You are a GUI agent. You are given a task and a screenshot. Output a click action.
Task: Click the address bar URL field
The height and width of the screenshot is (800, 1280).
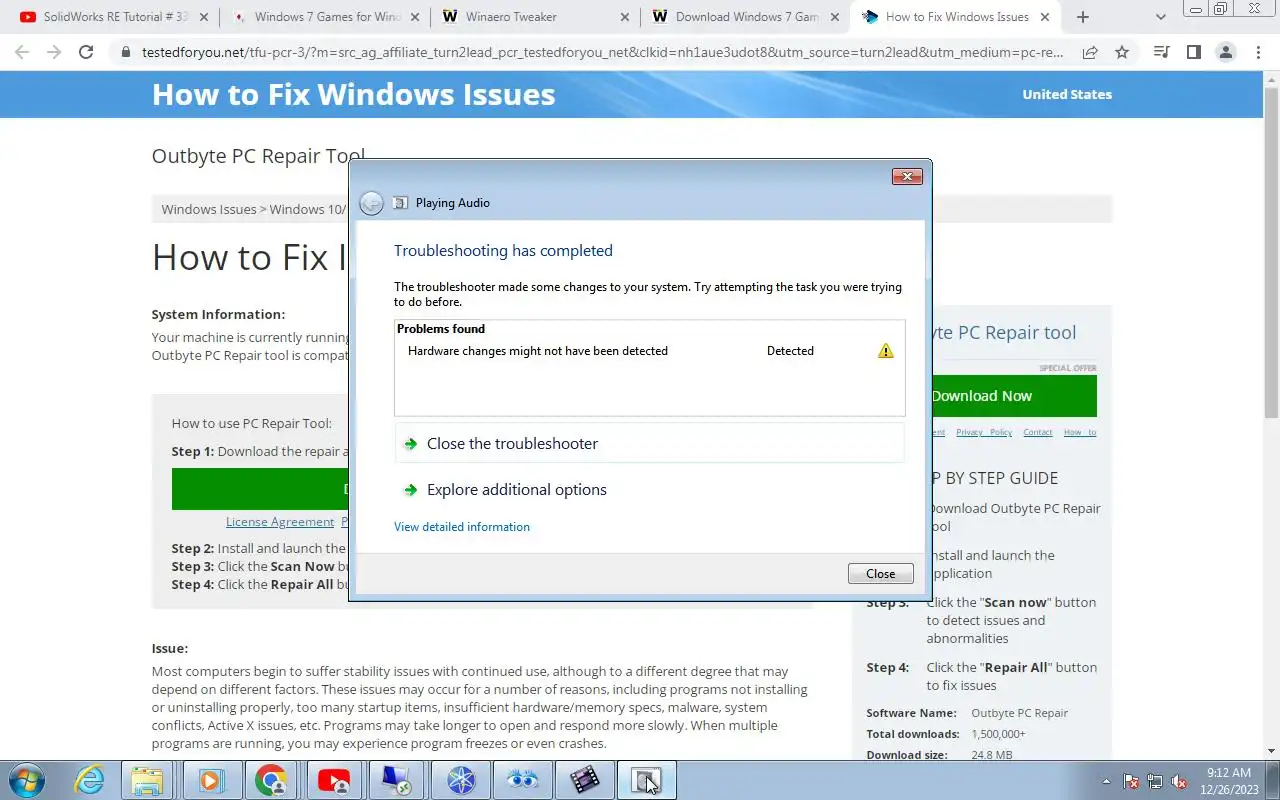click(603, 52)
